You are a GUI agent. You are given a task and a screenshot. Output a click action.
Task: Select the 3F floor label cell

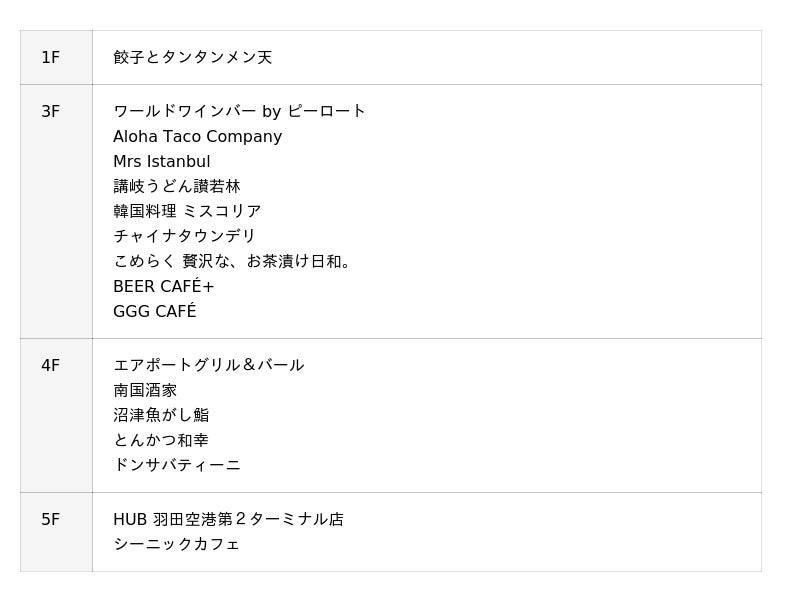(x=51, y=112)
